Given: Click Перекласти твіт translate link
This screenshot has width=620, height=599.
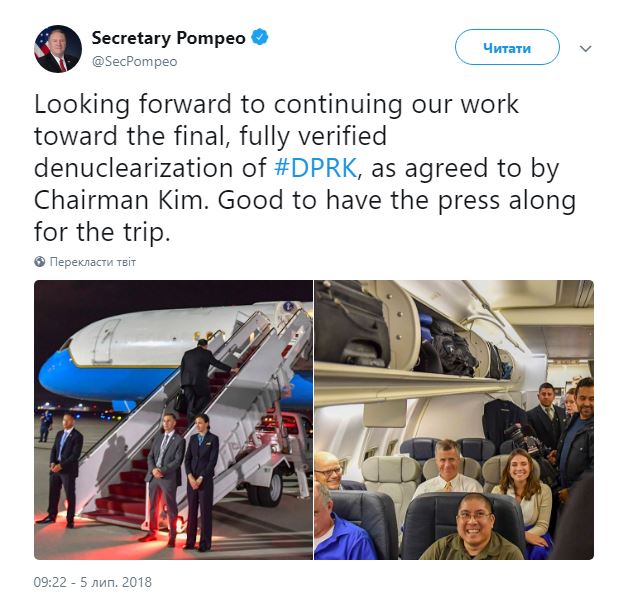Looking at the screenshot, I should [93, 262].
